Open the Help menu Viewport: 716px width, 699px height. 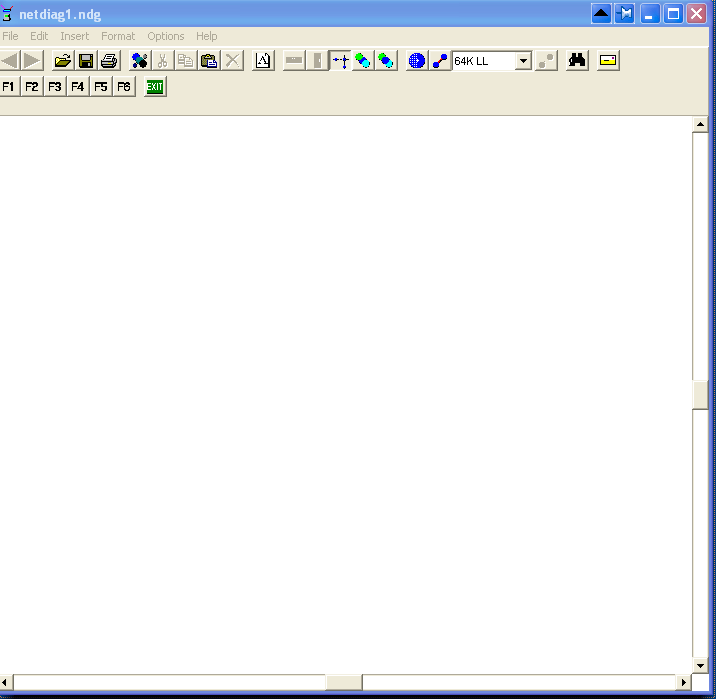click(x=207, y=36)
